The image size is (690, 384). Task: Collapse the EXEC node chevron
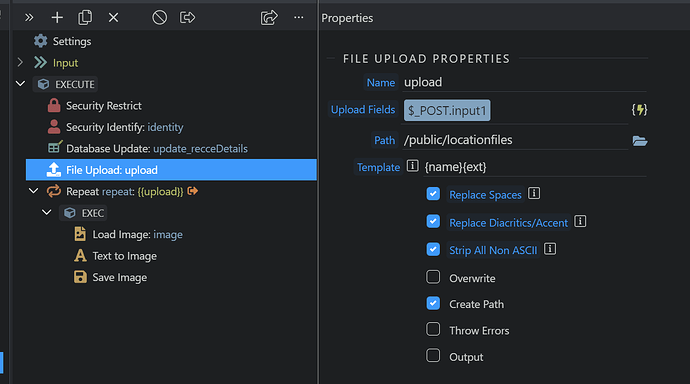pos(47,212)
